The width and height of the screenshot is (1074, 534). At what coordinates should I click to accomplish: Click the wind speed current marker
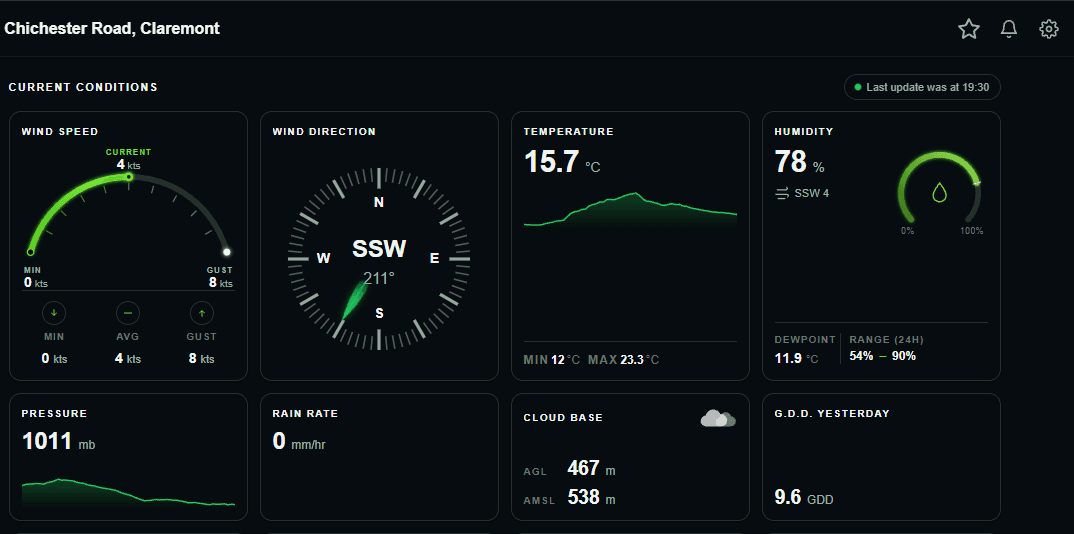[128, 177]
